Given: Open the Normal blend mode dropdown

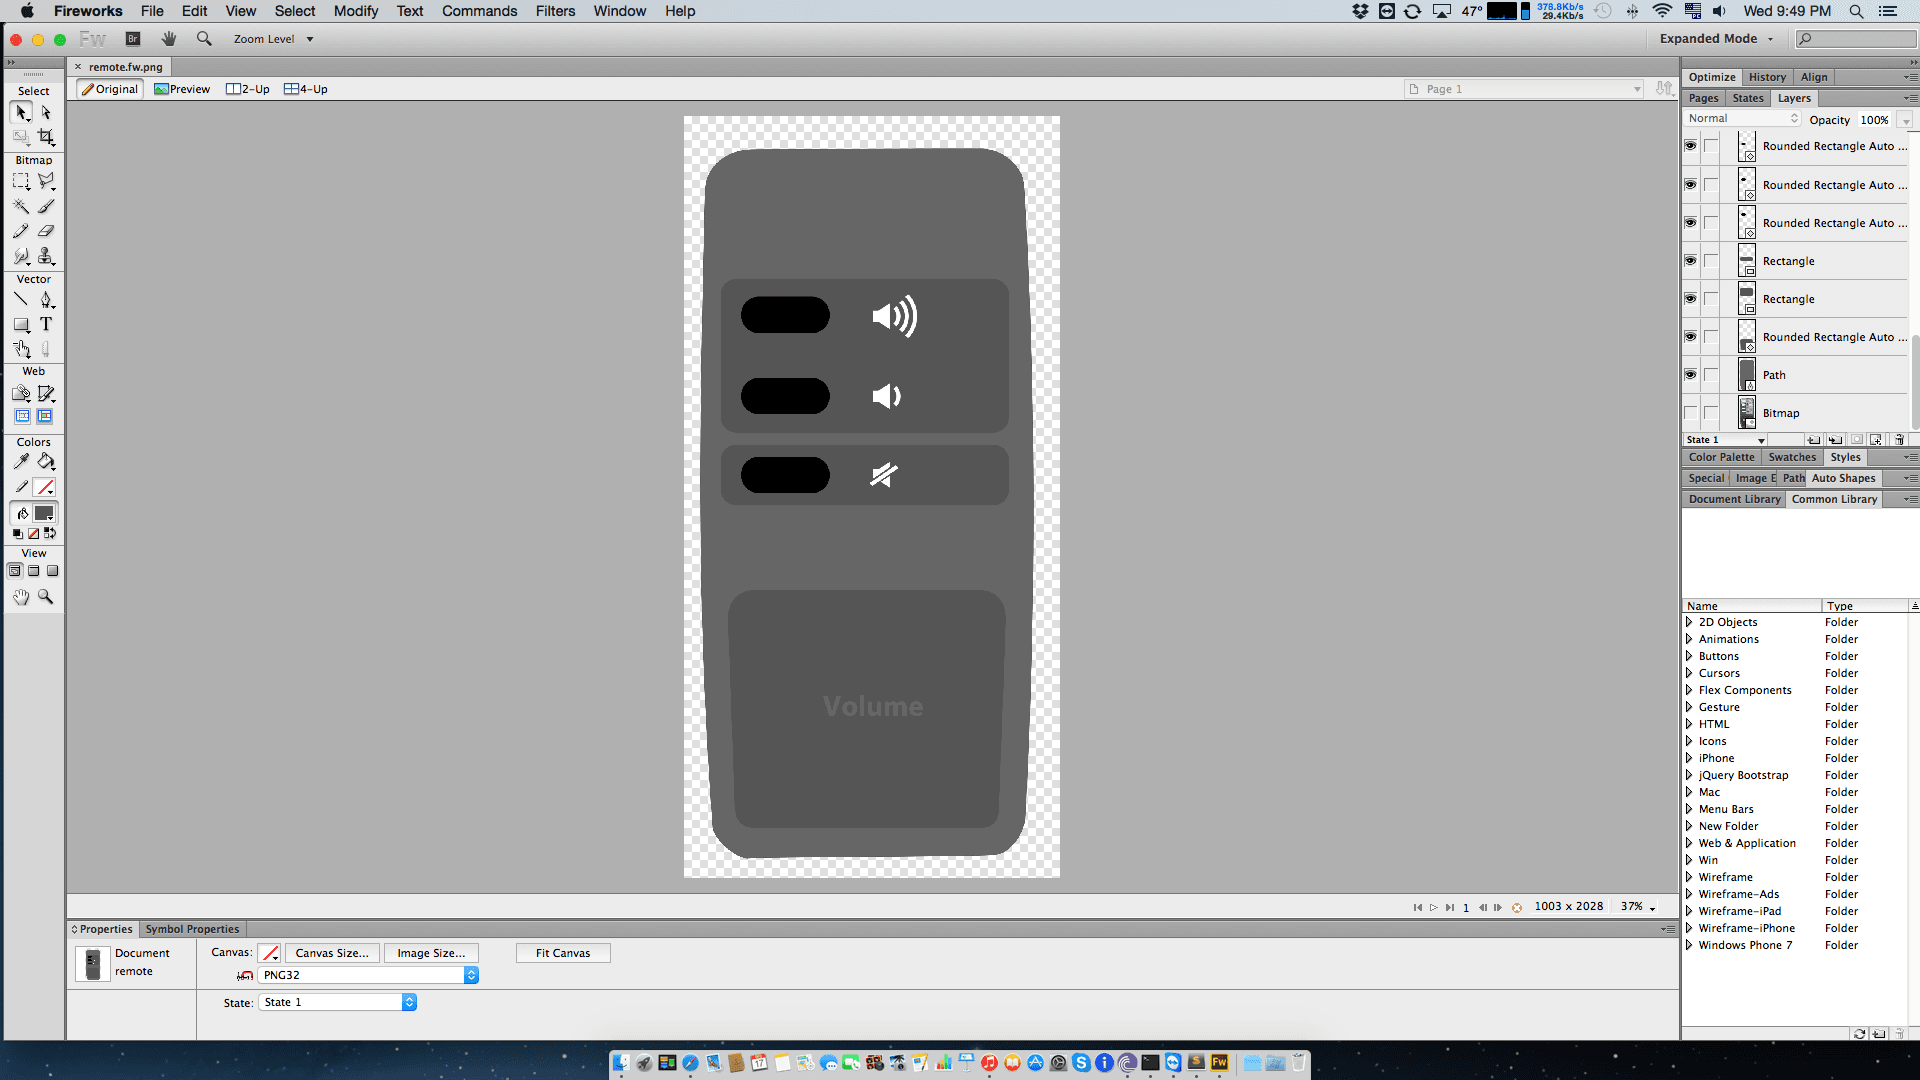Looking at the screenshot, I should 1743,118.
